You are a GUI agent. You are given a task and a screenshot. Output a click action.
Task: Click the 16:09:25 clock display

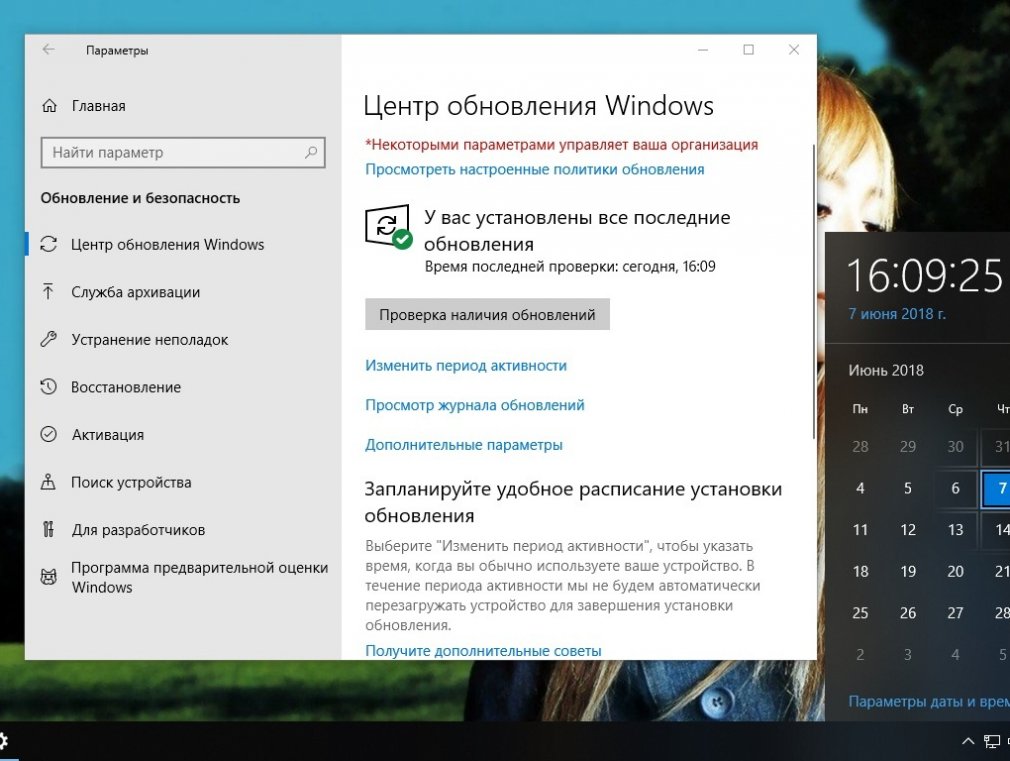pyautogui.click(x=924, y=276)
